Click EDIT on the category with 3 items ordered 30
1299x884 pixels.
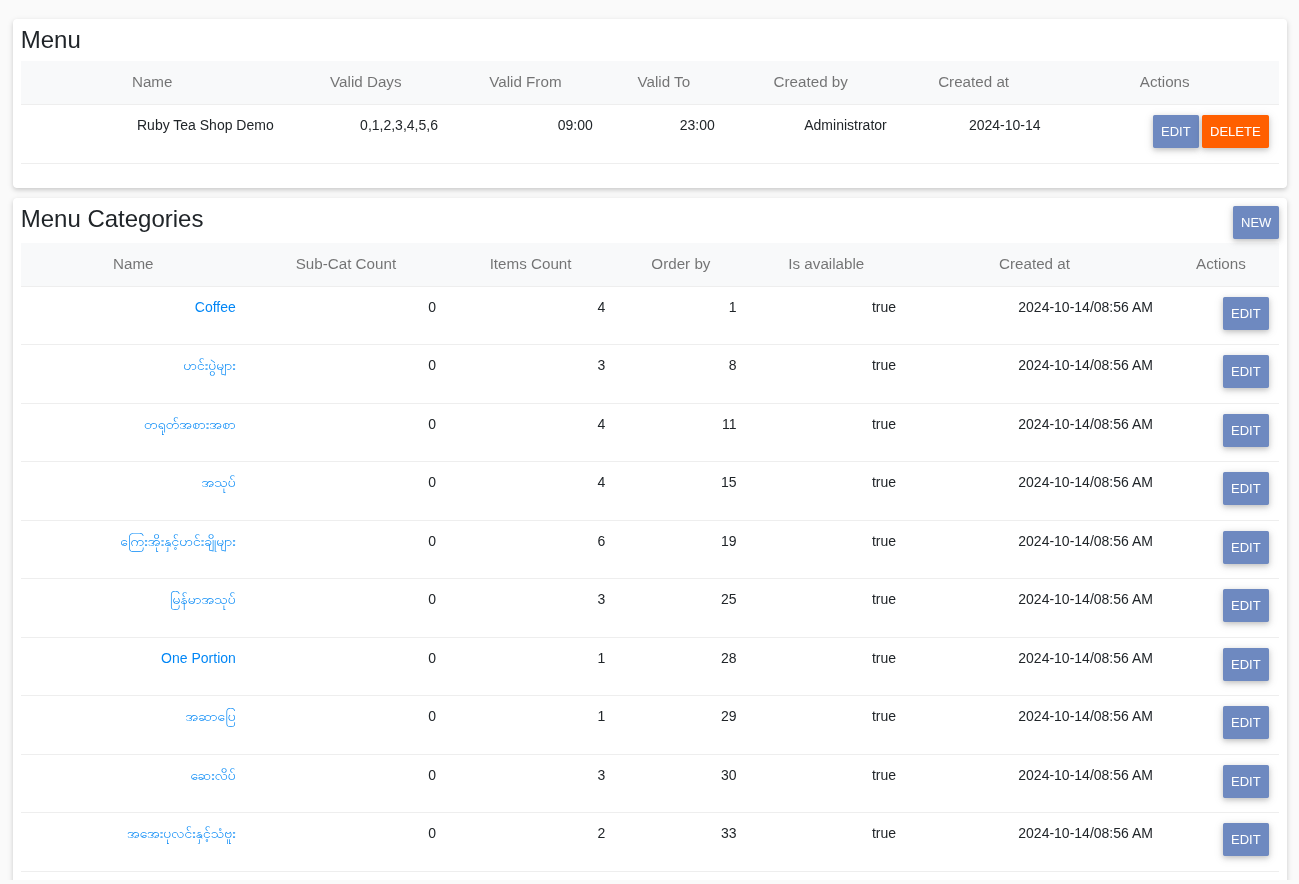(1245, 781)
